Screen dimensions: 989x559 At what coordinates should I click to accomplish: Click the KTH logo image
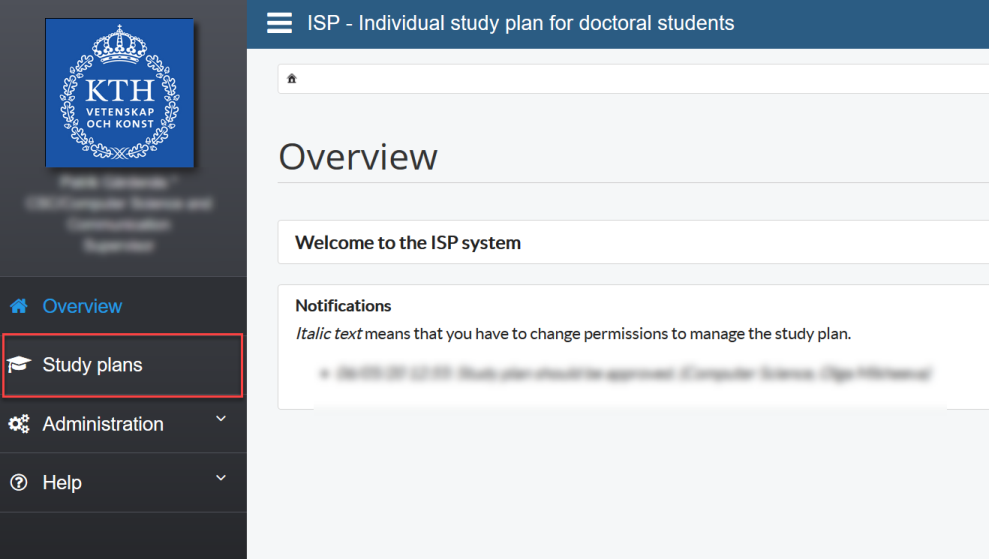pyautogui.click(x=120, y=93)
